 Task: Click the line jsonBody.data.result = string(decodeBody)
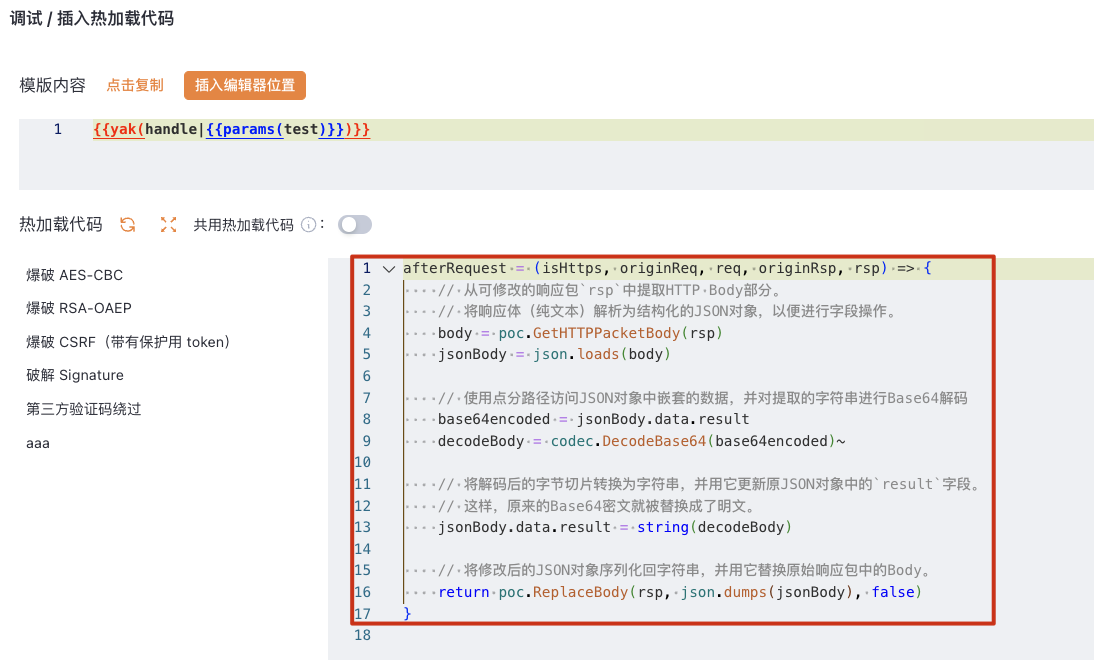point(615,527)
